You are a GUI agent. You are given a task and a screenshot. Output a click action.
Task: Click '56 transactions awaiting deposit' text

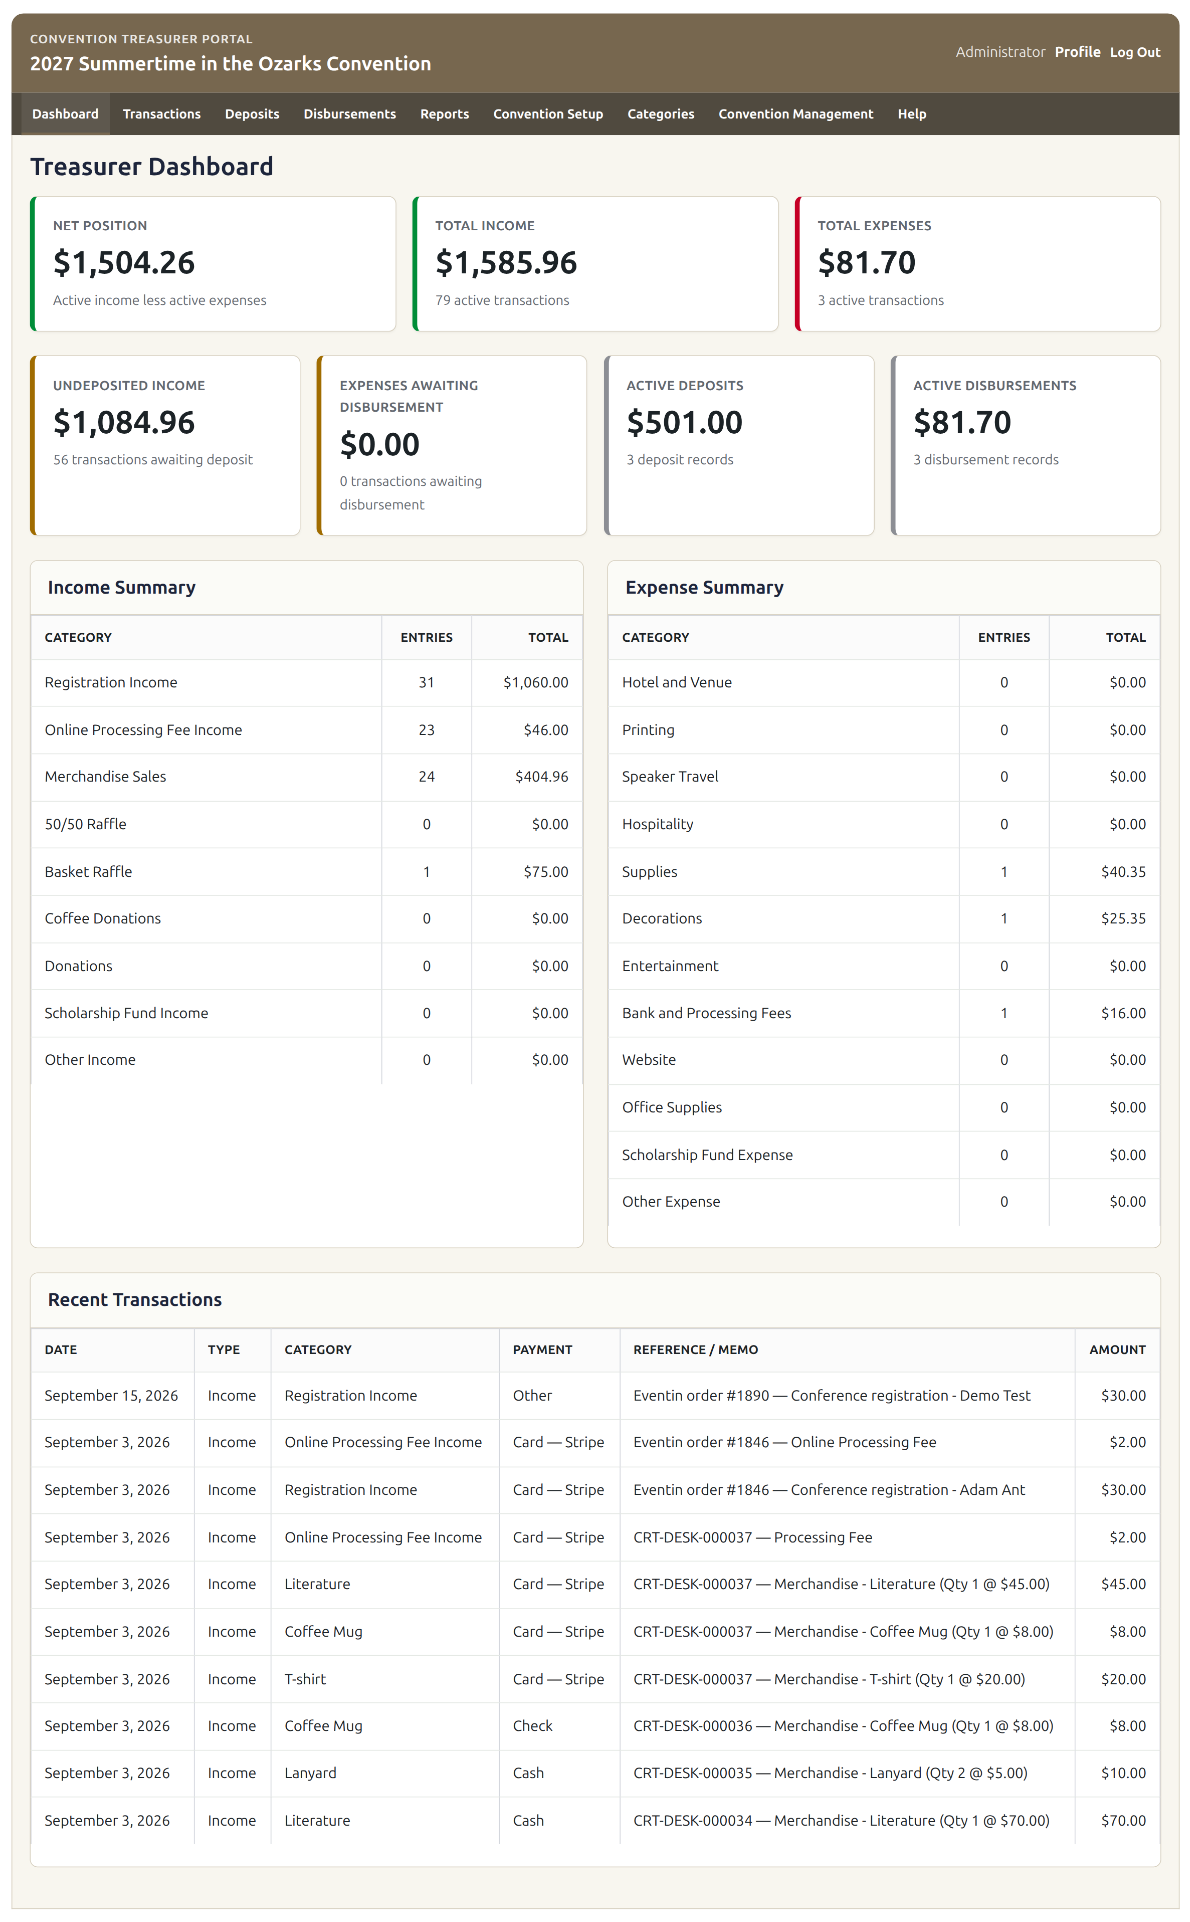pos(153,460)
